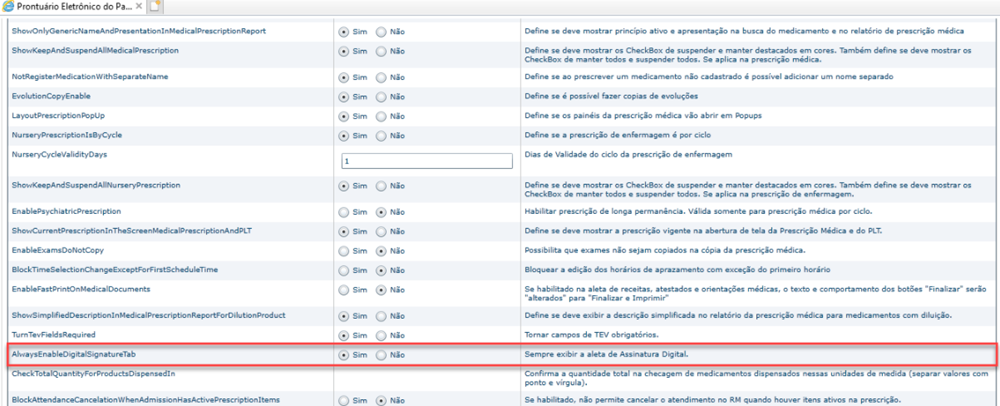Select Sim for NotRegisterMedicationWithSeparateName
The height and width of the screenshot is (406, 1000).
tap(344, 78)
